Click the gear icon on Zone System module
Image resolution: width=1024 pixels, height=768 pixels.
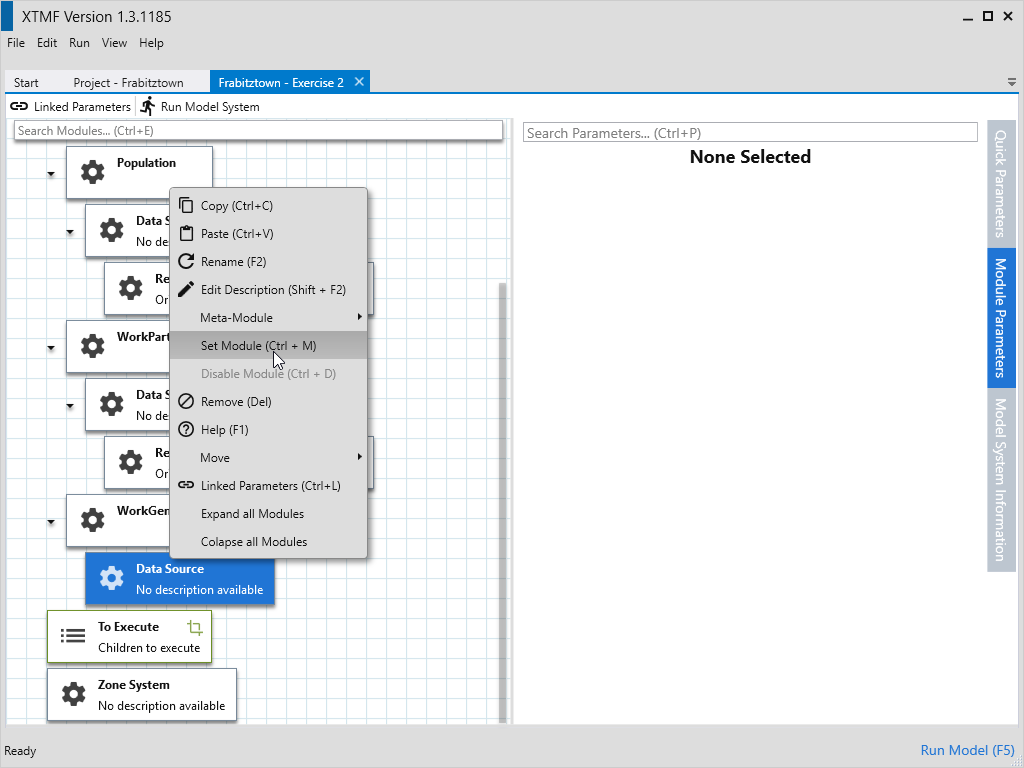click(x=73, y=694)
